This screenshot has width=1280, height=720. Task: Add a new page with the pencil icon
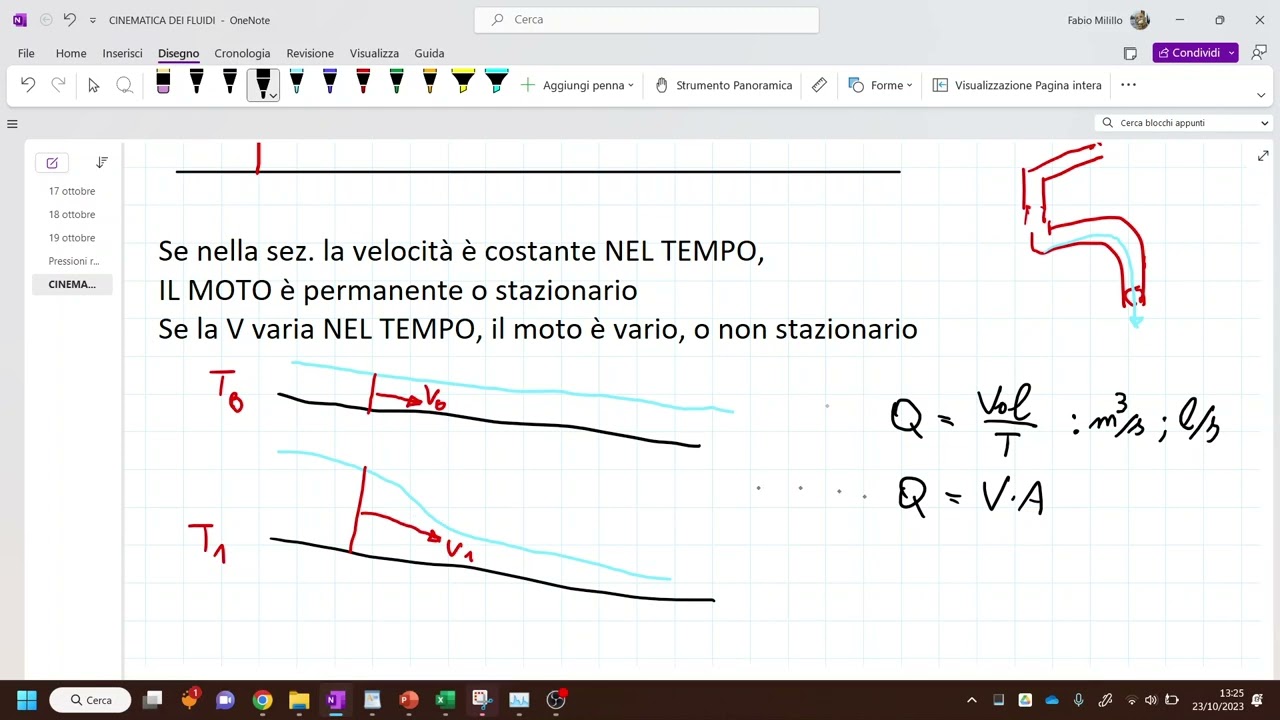tap(52, 163)
